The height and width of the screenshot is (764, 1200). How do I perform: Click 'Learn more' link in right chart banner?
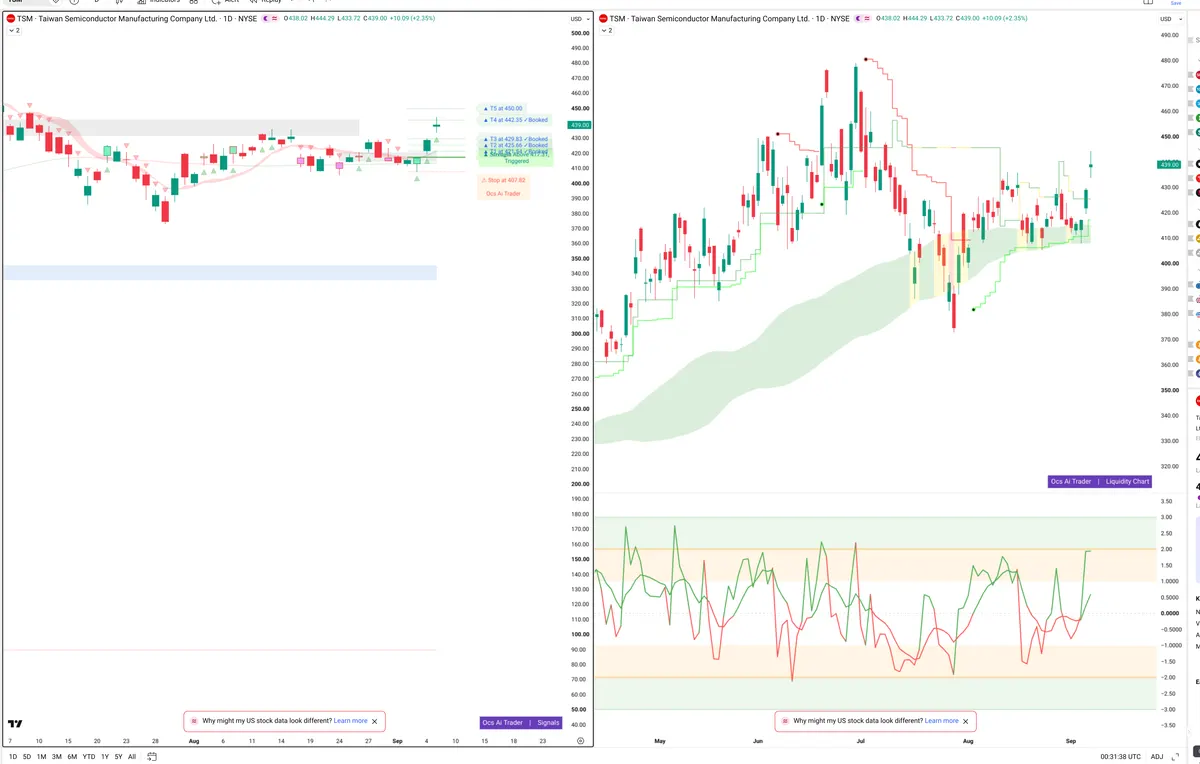942,721
